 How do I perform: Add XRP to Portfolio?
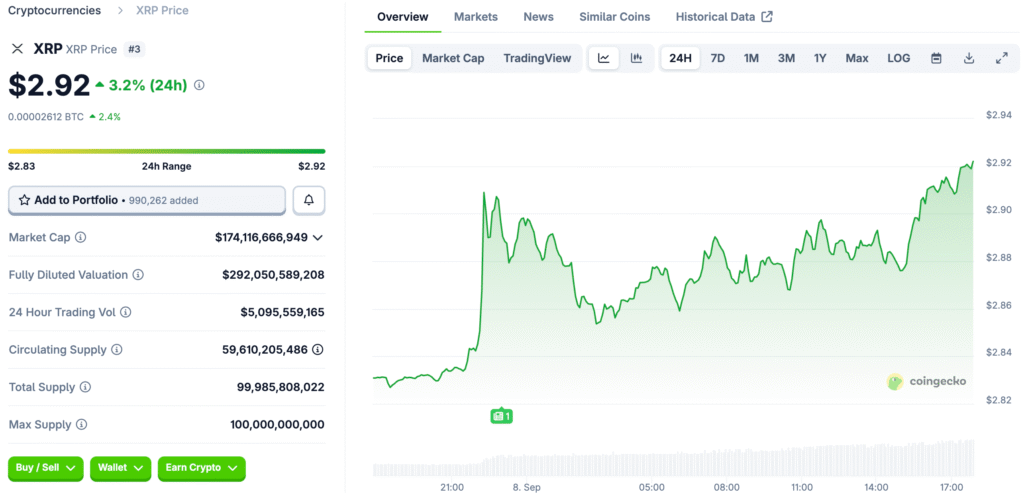(147, 200)
